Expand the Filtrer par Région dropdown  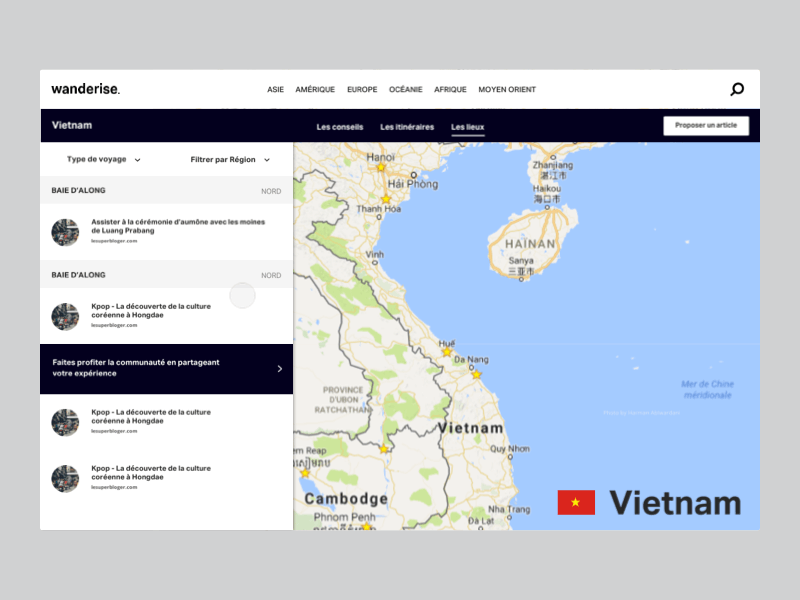point(222,159)
